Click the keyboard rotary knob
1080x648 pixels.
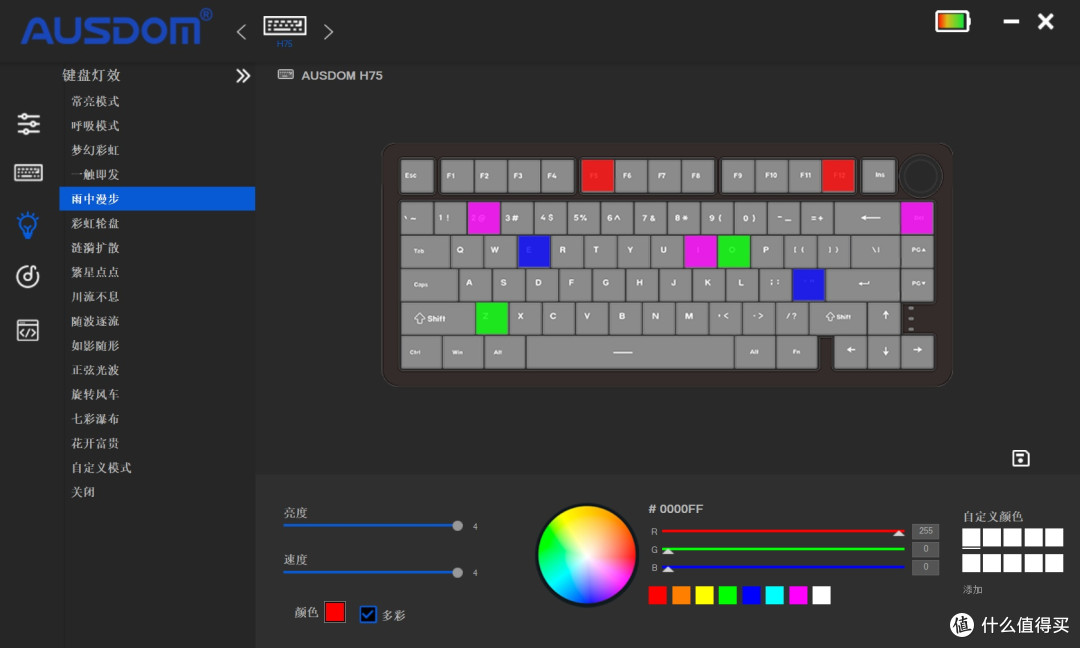point(920,176)
